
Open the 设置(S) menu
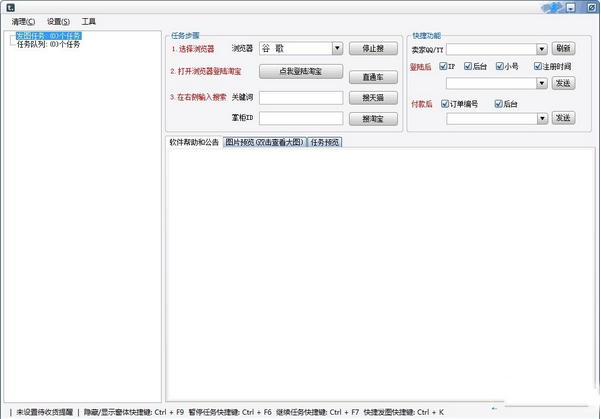click(58, 21)
